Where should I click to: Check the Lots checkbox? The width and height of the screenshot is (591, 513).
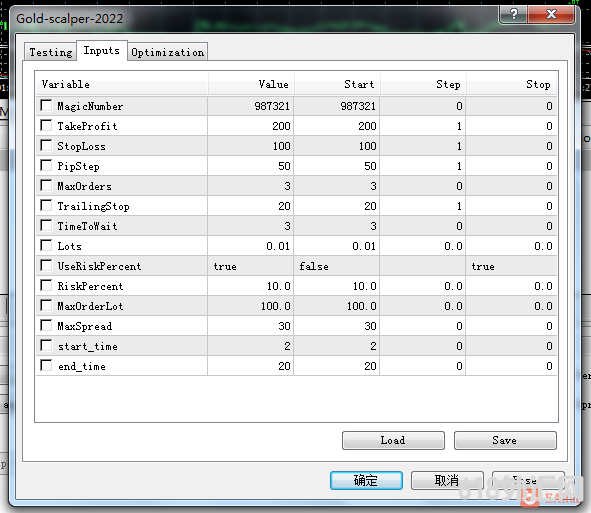[x=46, y=245]
